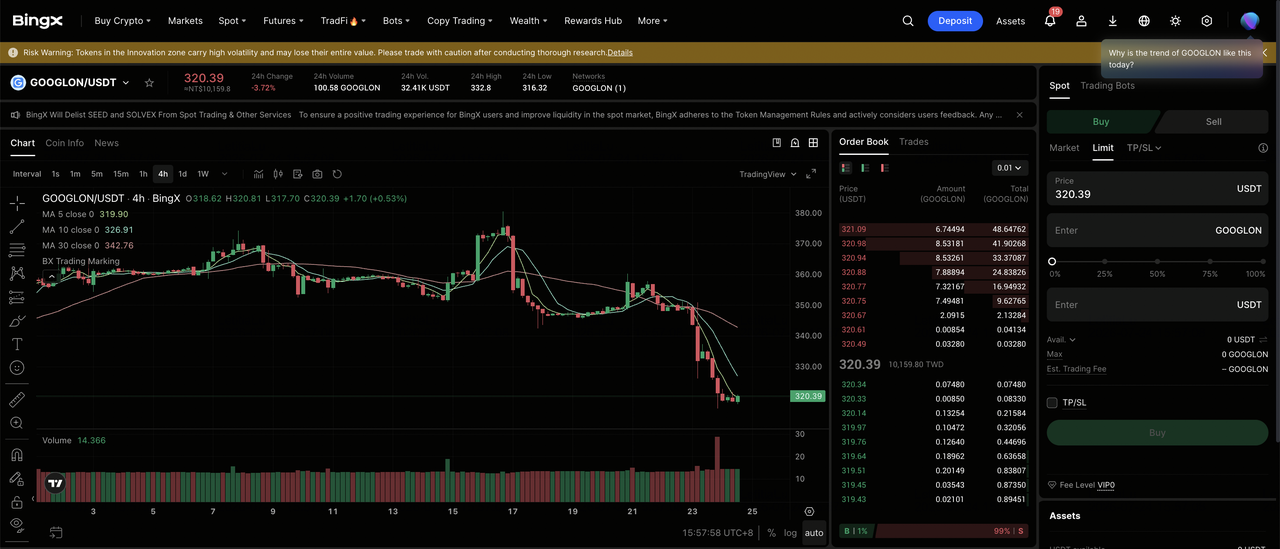1280x549 pixels.
Task: Set amount slider to 50%
Action: point(1157,262)
